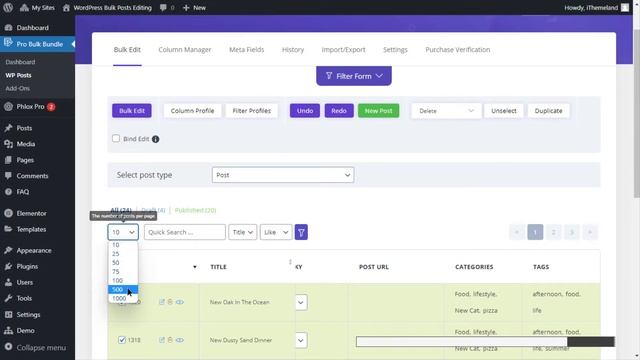Click the purple quick filter funnel button
The height and width of the screenshot is (360, 640).
(301, 232)
